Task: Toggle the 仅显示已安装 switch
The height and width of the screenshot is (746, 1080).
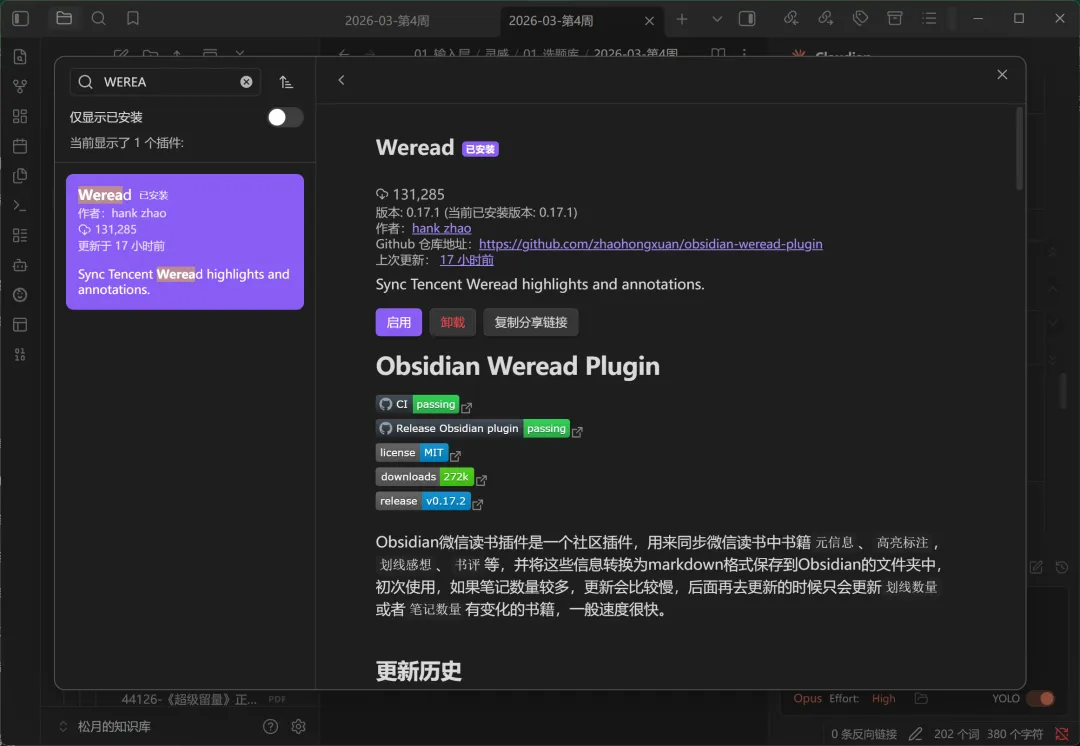Action: coord(284,117)
